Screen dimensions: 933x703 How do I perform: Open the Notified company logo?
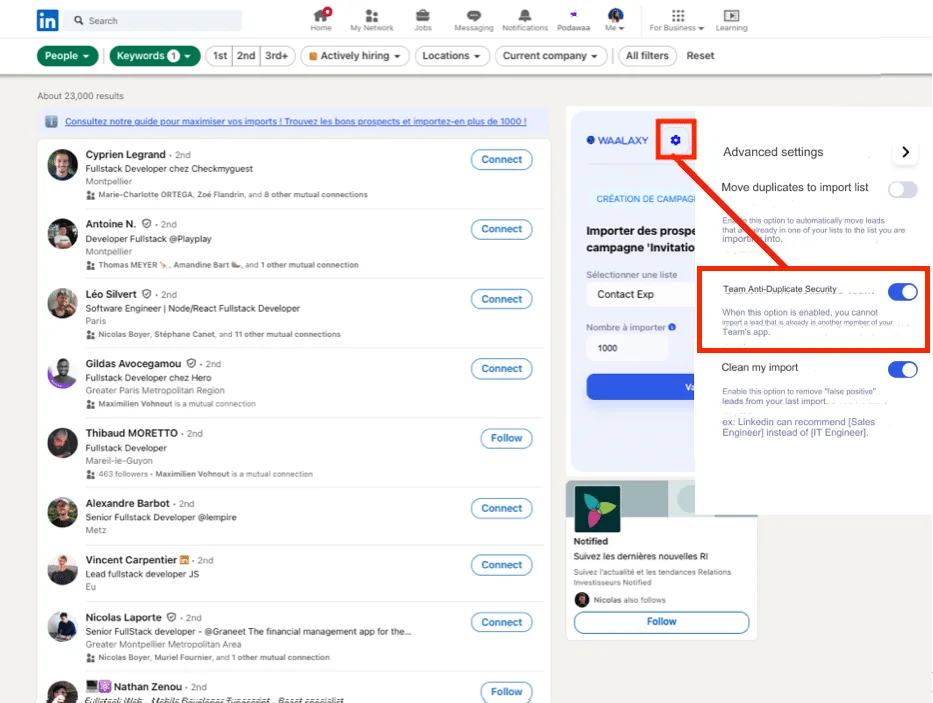pyautogui.click(x=597, y=509)
